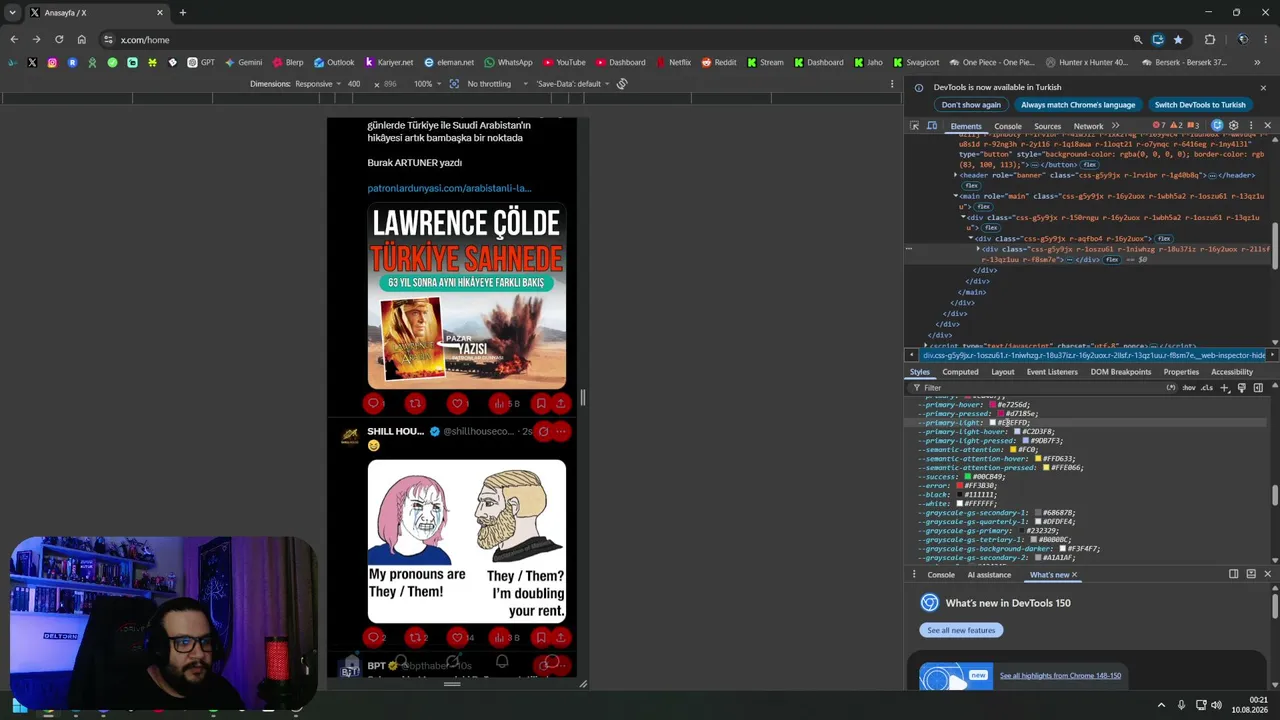1280x720 pixels.
Task: Open the Lawrence Çölde article image
Action: [x=467, y=296]
